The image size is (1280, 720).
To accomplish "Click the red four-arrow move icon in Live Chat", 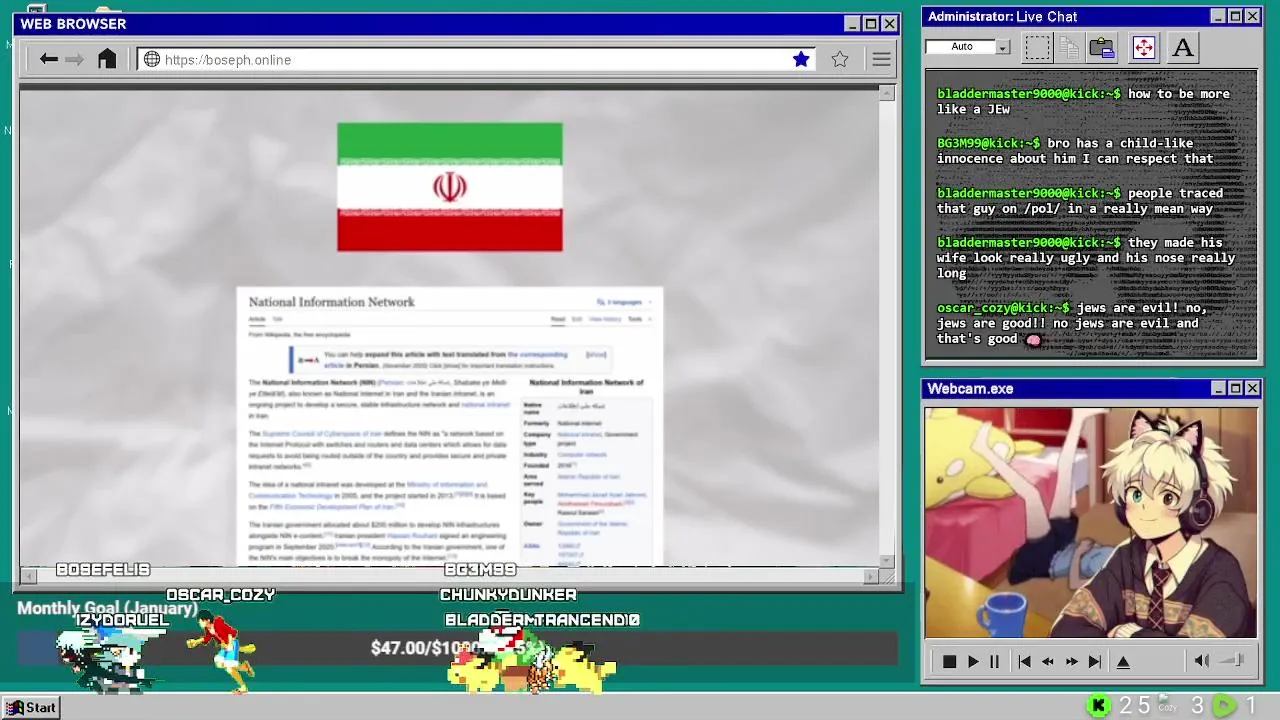I will coord(1144,47).
